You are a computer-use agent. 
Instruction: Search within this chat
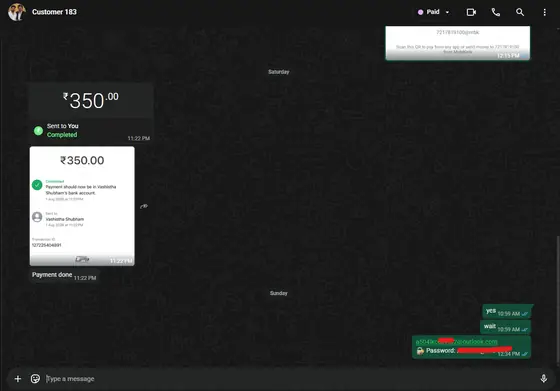click(520, 12)
